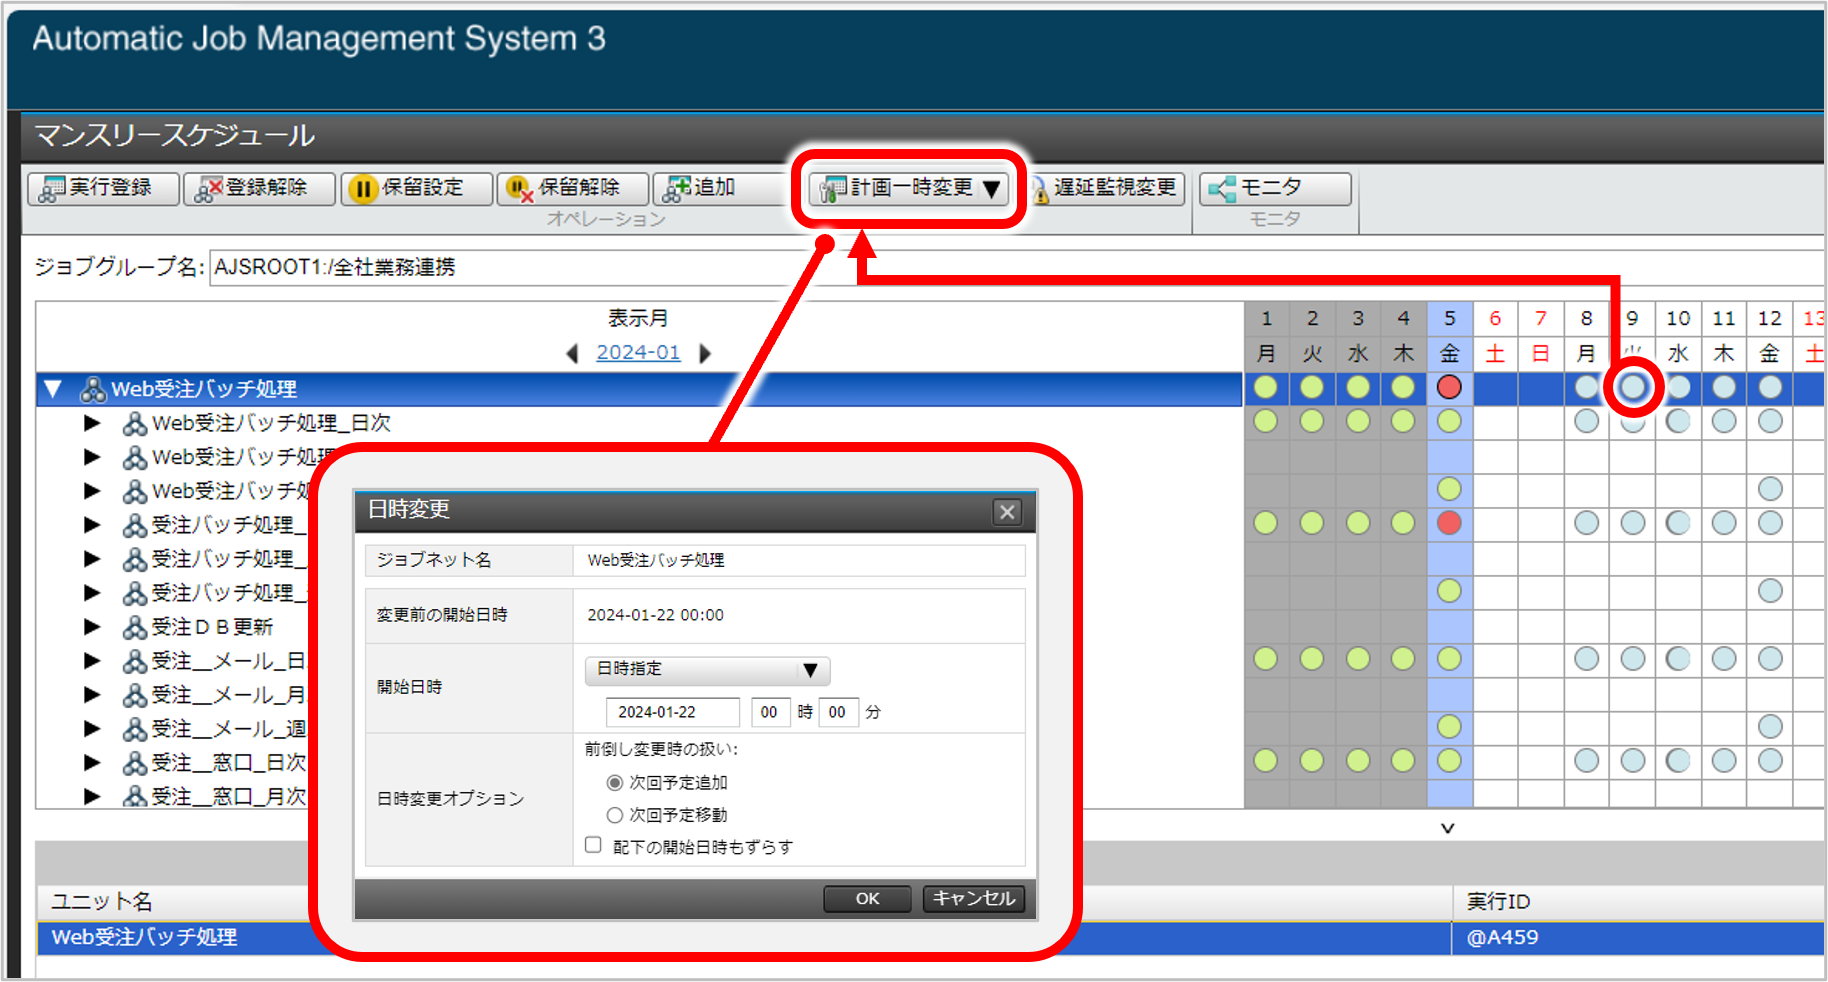Select jobnet icon of 受注ＤＢ更新
This screenshot has height=982, width=1828.
134,628
